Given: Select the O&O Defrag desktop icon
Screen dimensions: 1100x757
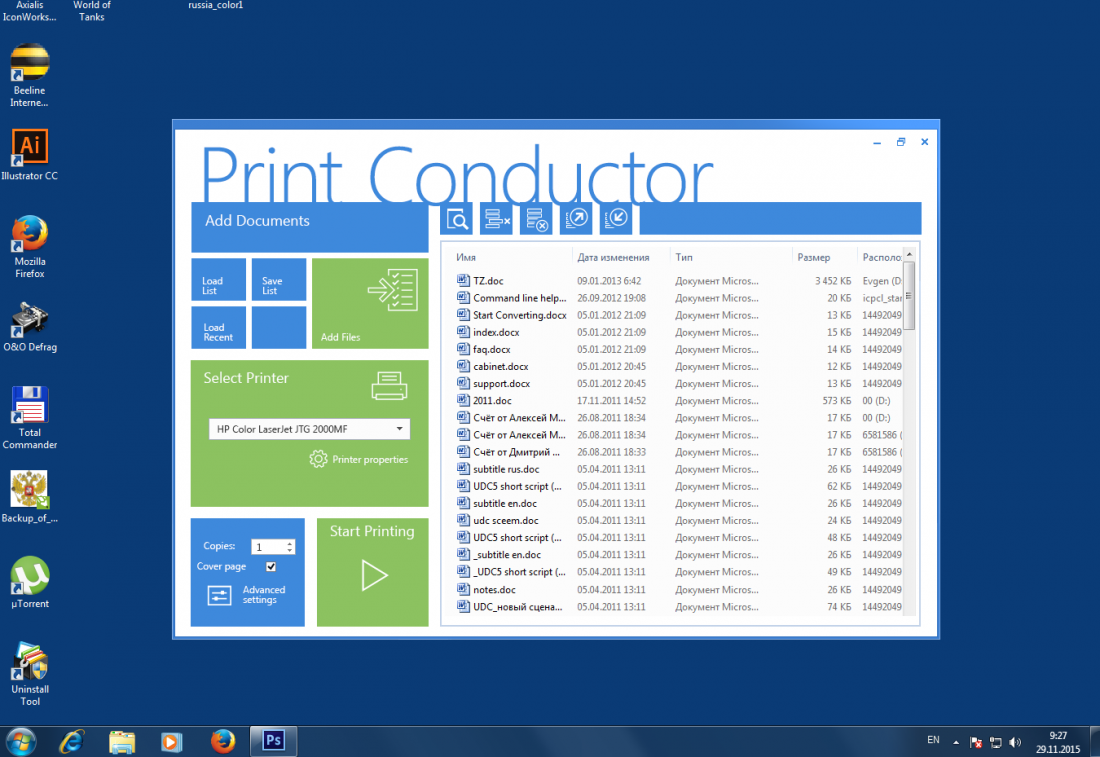Looking at the screenshot, I should click(29, 327).
